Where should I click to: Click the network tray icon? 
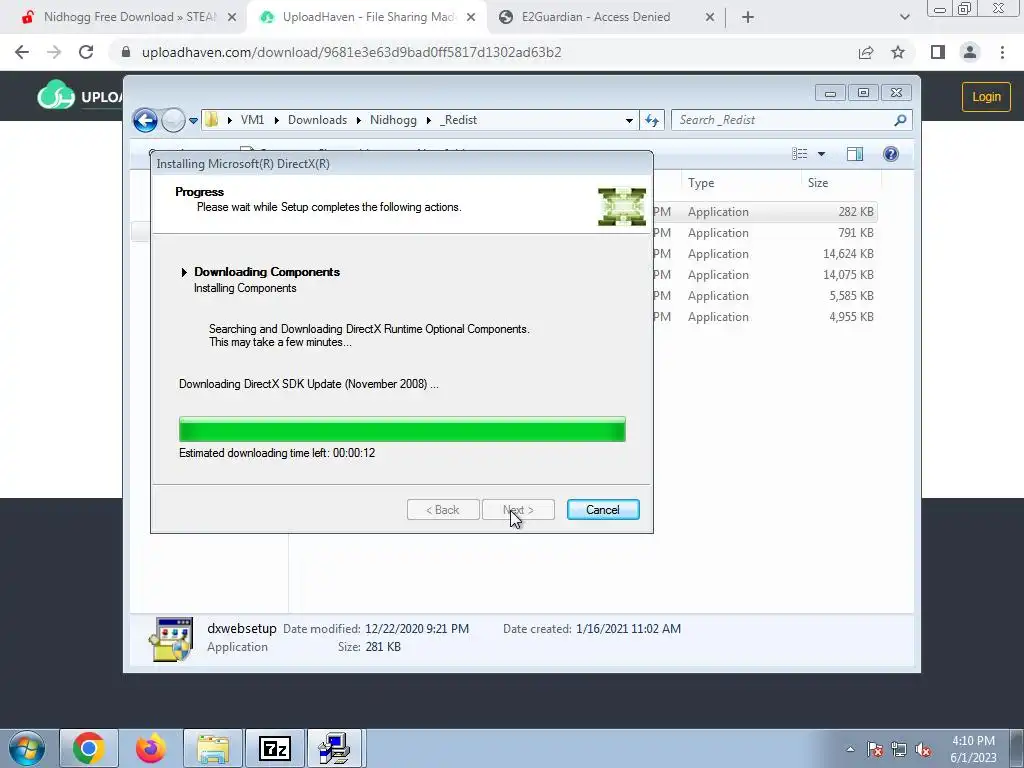click(x=899, y=750)
